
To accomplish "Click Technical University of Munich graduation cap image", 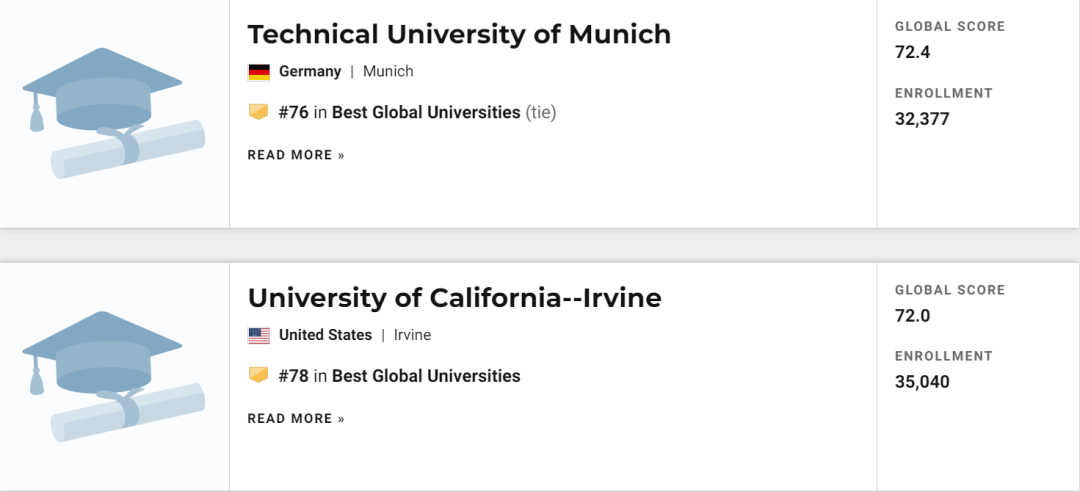I will pos(113,113).
